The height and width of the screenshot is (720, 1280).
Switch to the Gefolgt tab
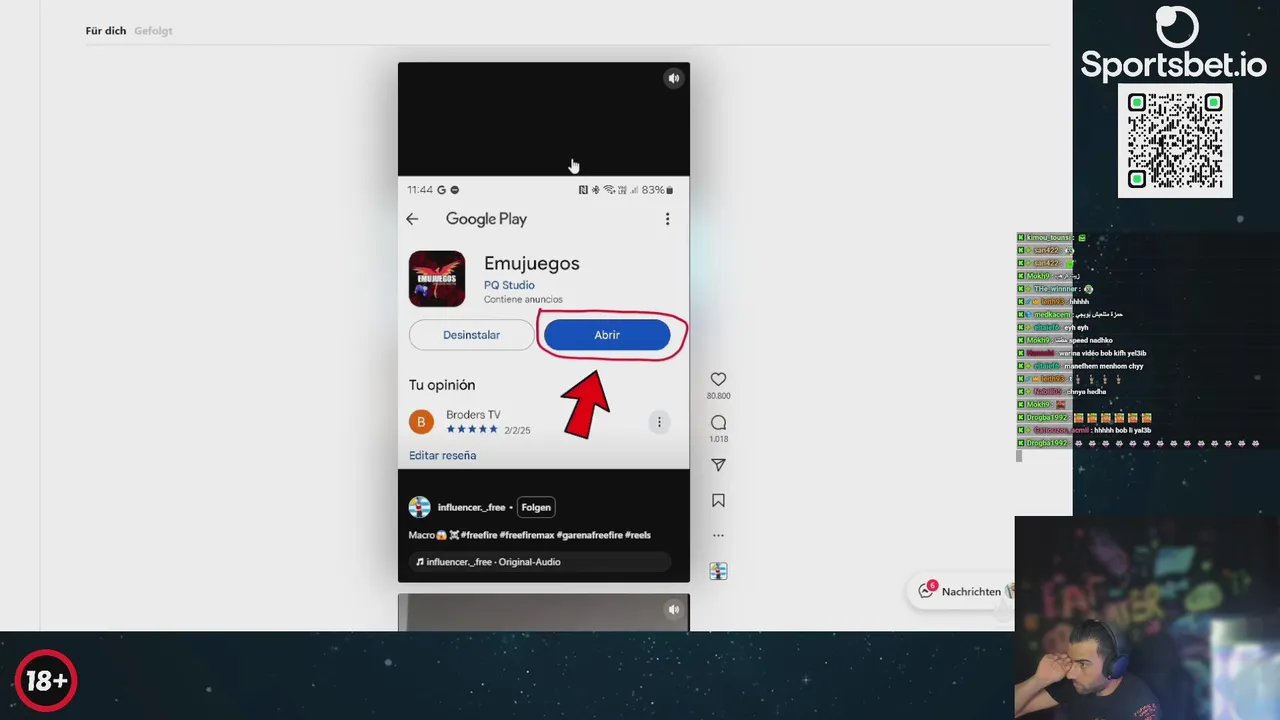click(x=153, y=31)
